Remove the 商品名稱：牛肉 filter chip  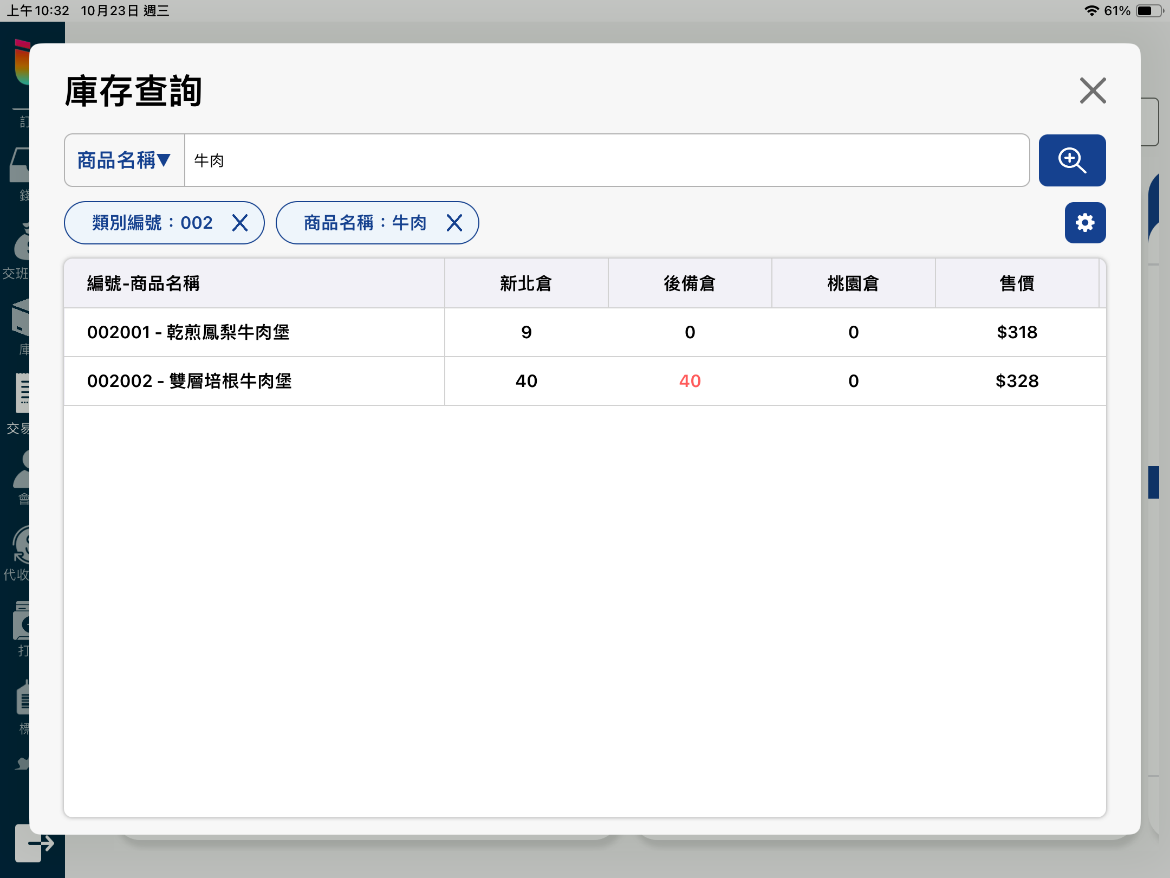(x=454, y=223)
